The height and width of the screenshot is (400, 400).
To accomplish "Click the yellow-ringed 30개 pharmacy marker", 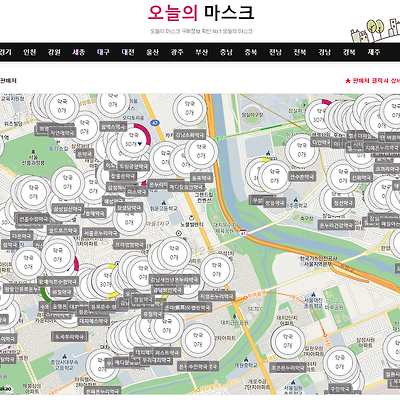I will (x=106, y=281).
